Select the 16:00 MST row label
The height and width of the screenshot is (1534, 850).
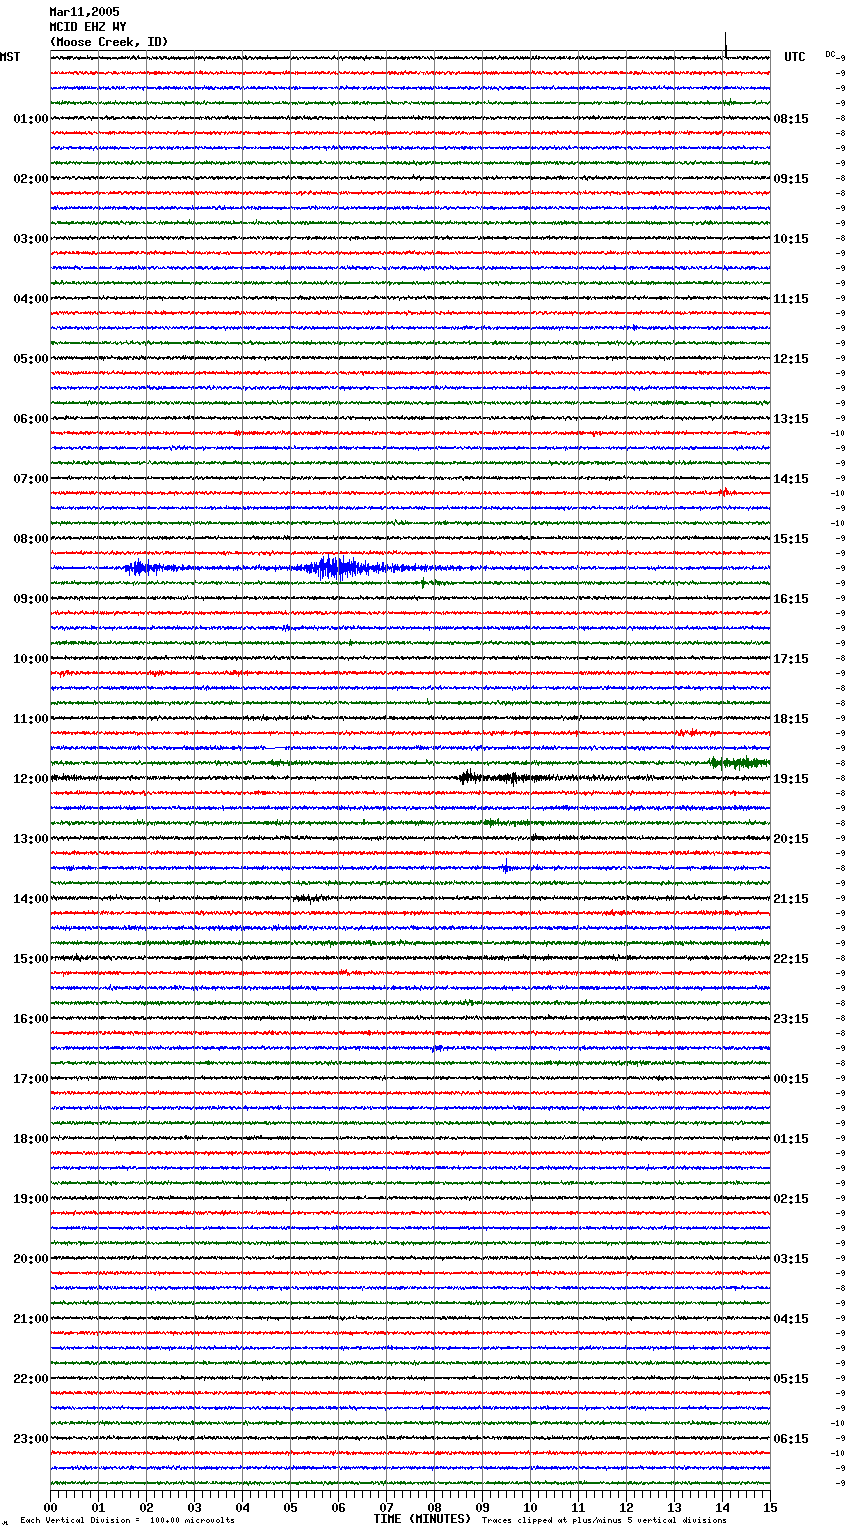click(x=31, y=1019)
